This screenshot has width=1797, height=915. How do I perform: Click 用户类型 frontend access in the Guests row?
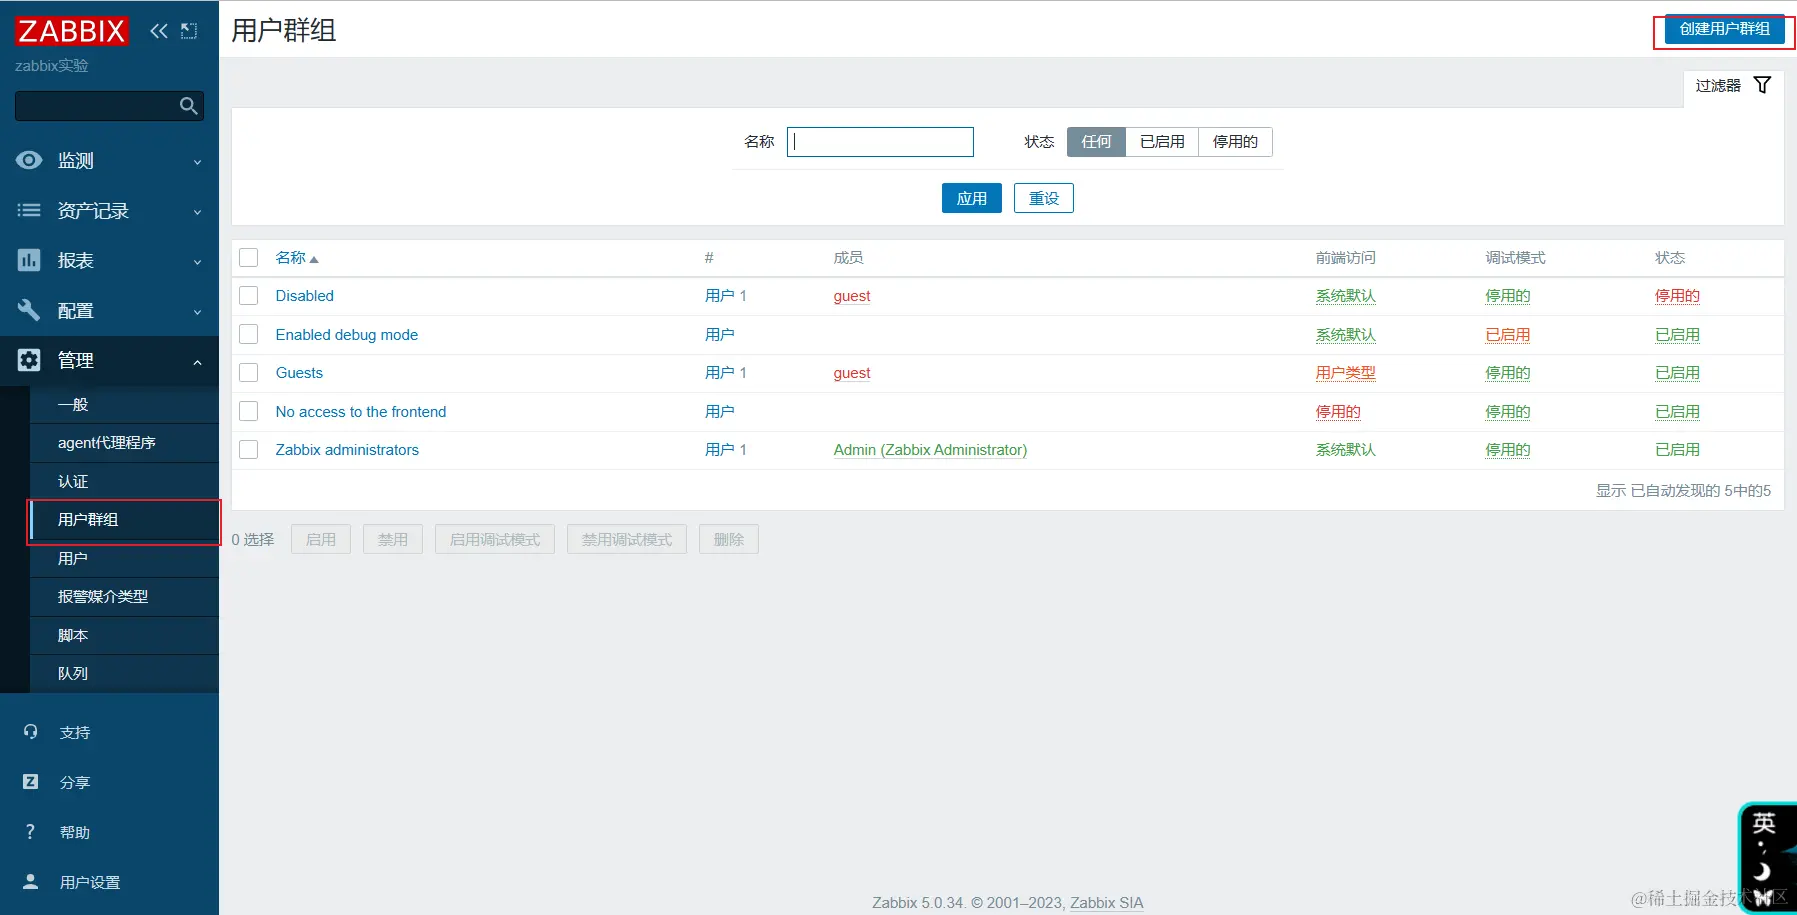coord(1345,373)
